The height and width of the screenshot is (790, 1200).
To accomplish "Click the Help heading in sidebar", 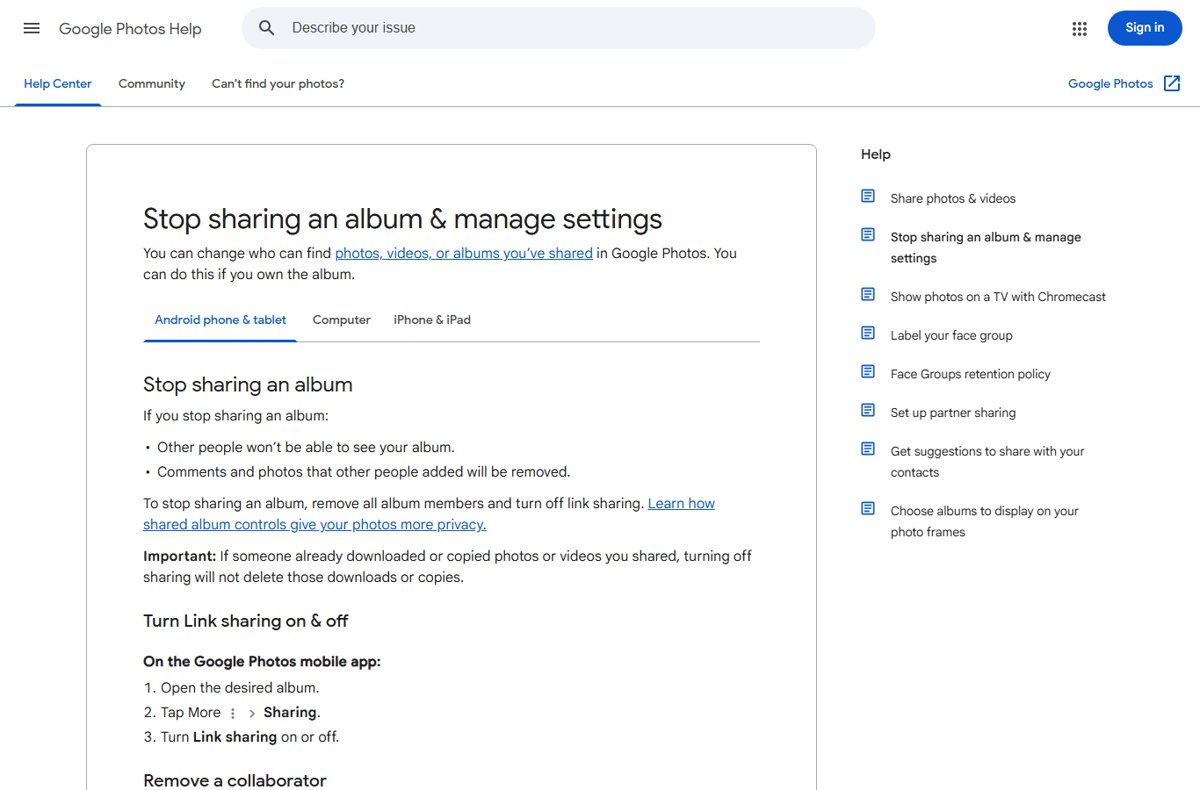I will 875,155.
